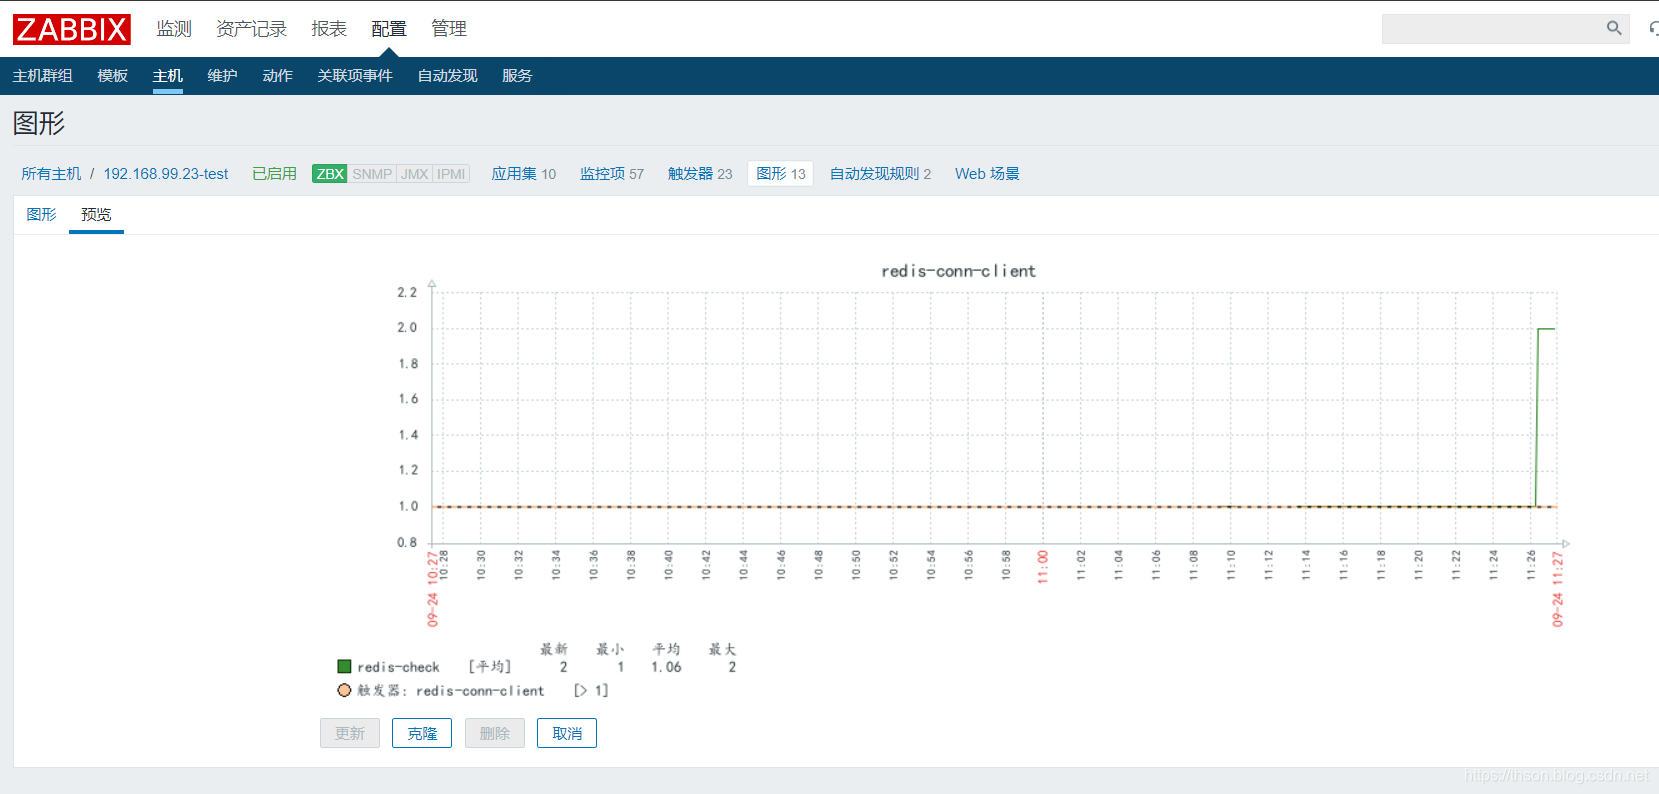Open the 资产记录 top menu
This screenshot has width=1659, height=794.
[x=251, y=29]
